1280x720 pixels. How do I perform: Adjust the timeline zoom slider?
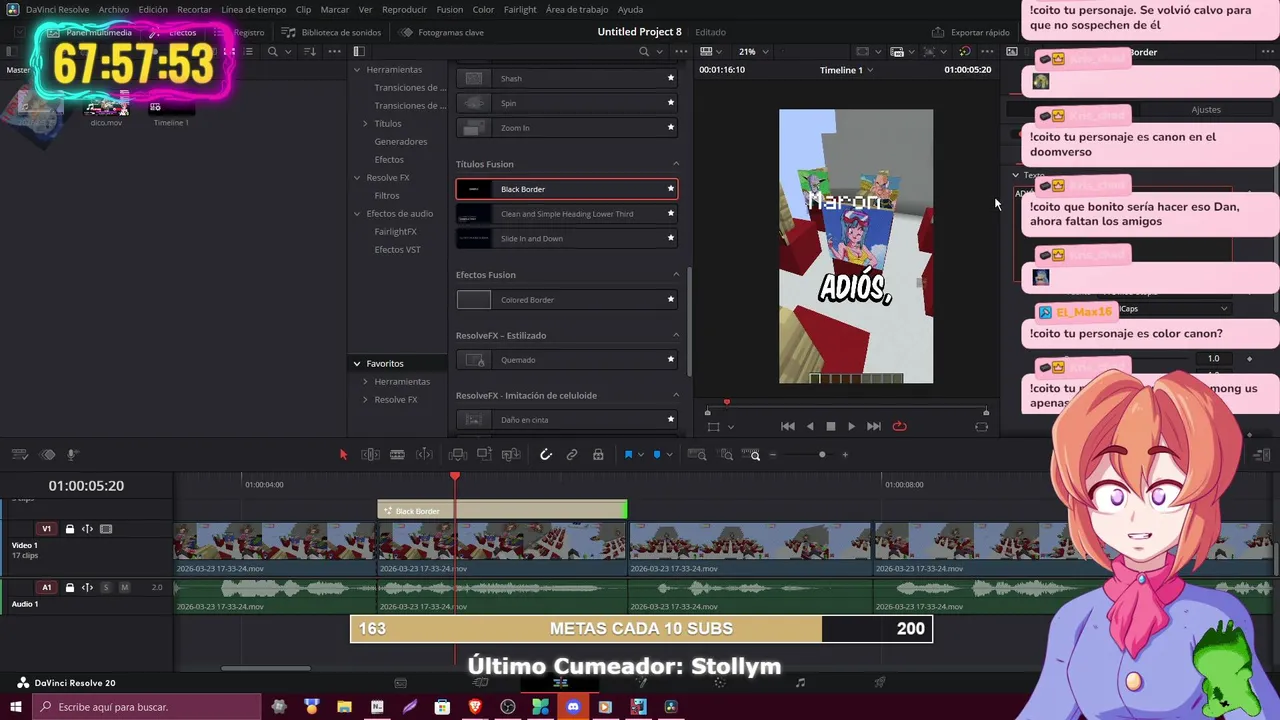[822, 455]
